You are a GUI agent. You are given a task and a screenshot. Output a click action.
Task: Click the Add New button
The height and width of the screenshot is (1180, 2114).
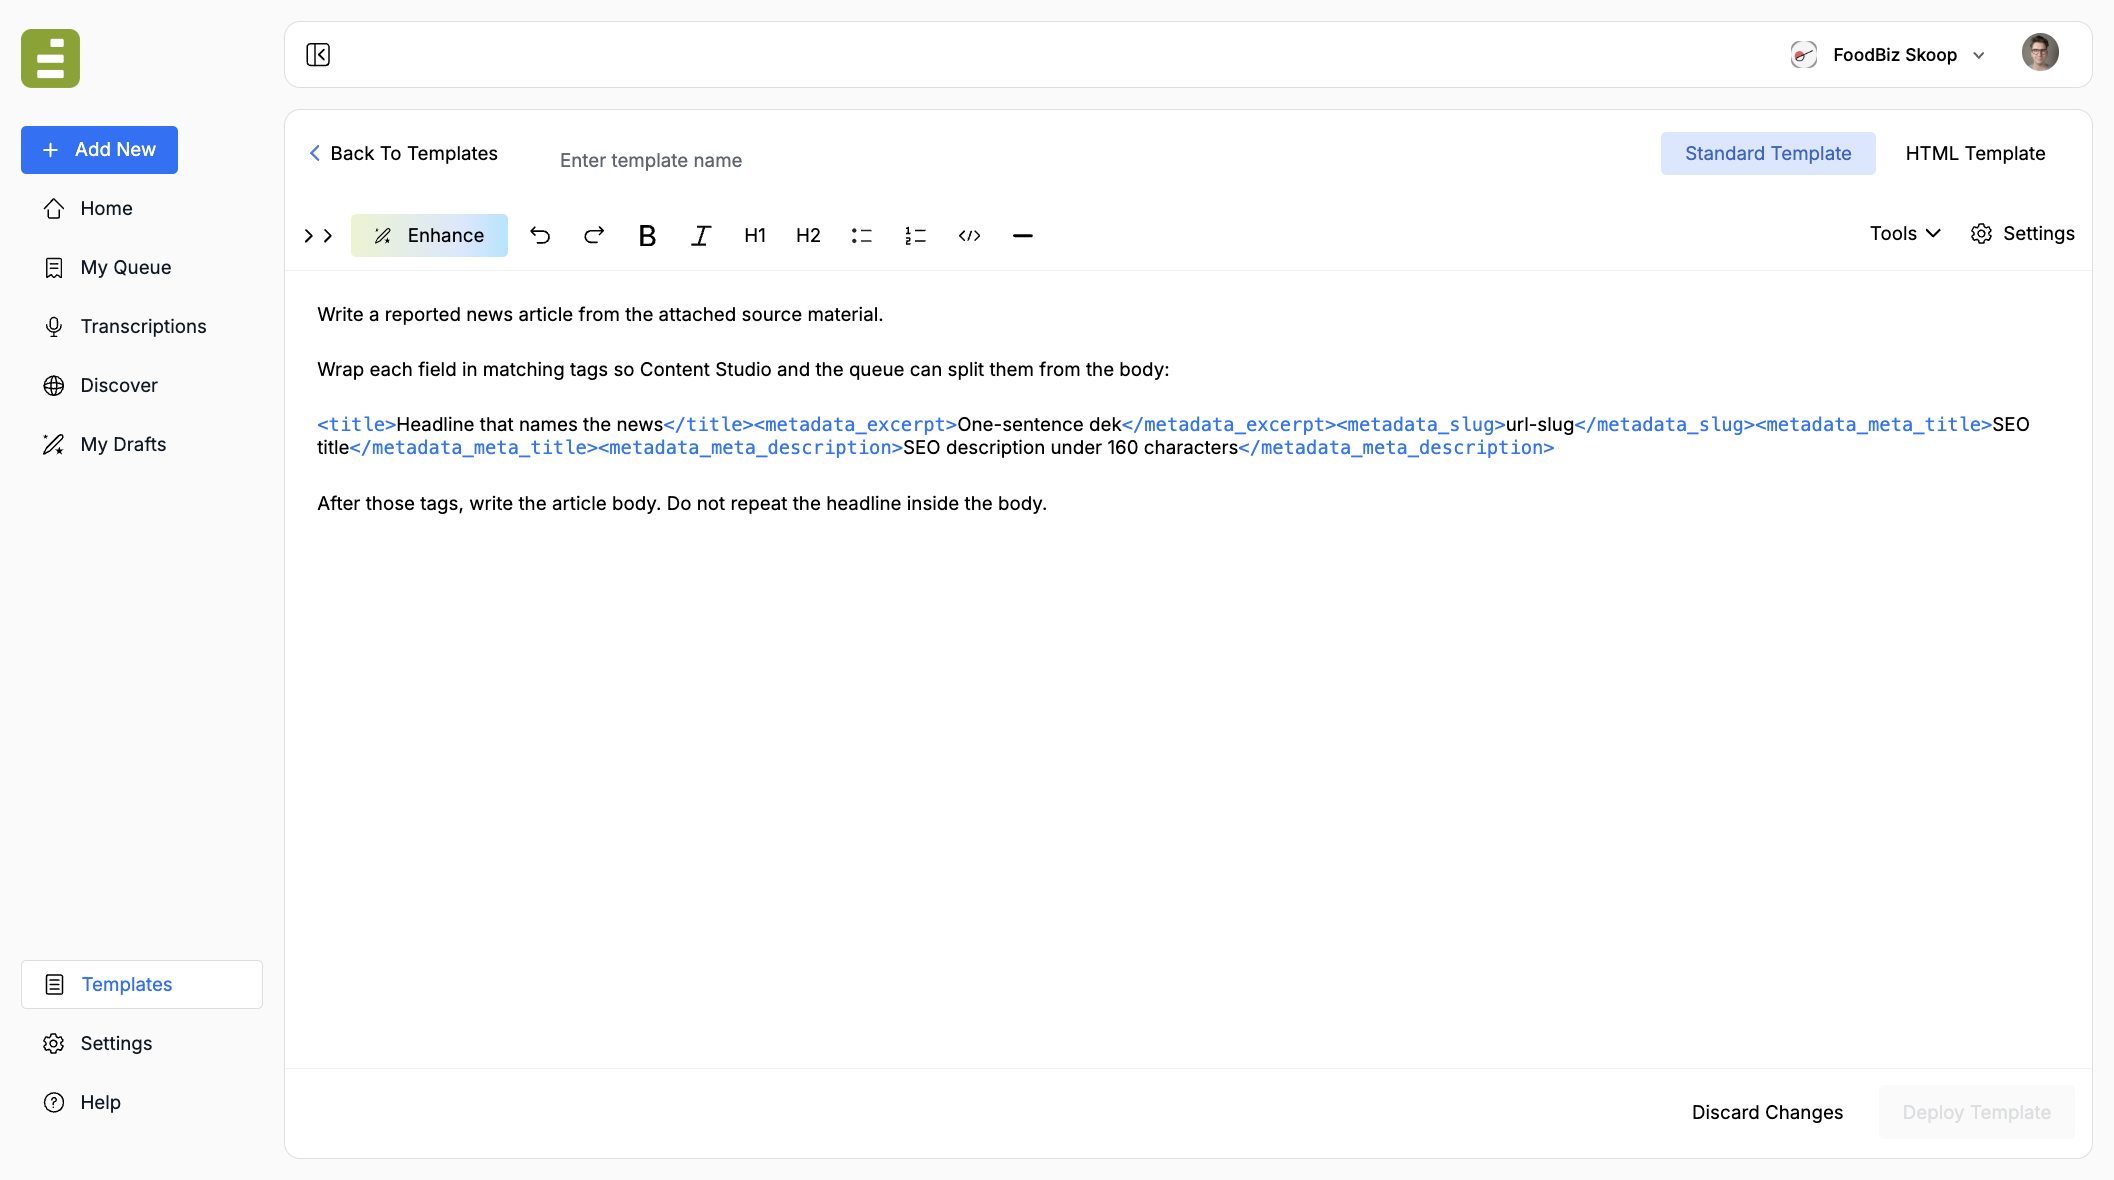(99, 150)
